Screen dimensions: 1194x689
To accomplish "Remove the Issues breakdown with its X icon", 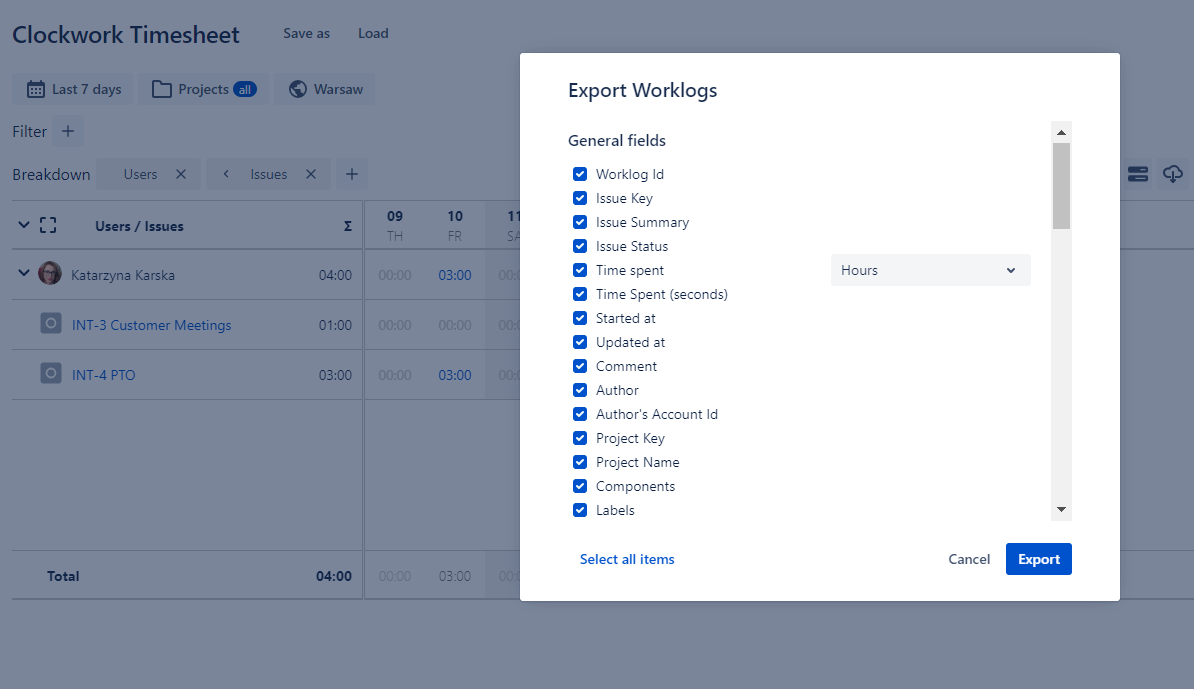I will (x=310, y=174).
